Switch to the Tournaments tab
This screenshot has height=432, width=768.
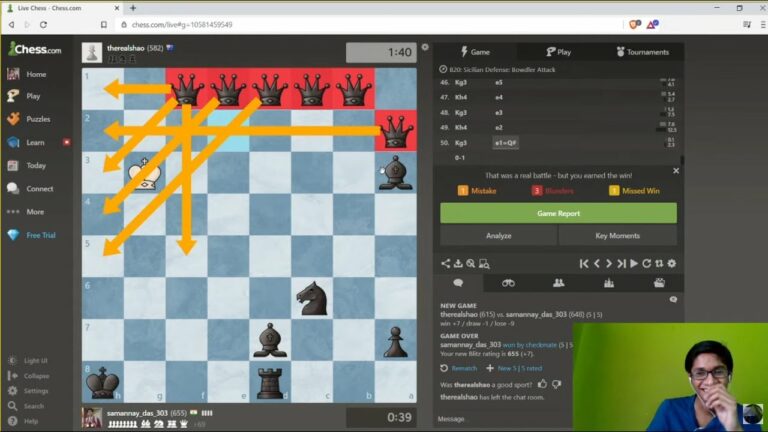642,52
